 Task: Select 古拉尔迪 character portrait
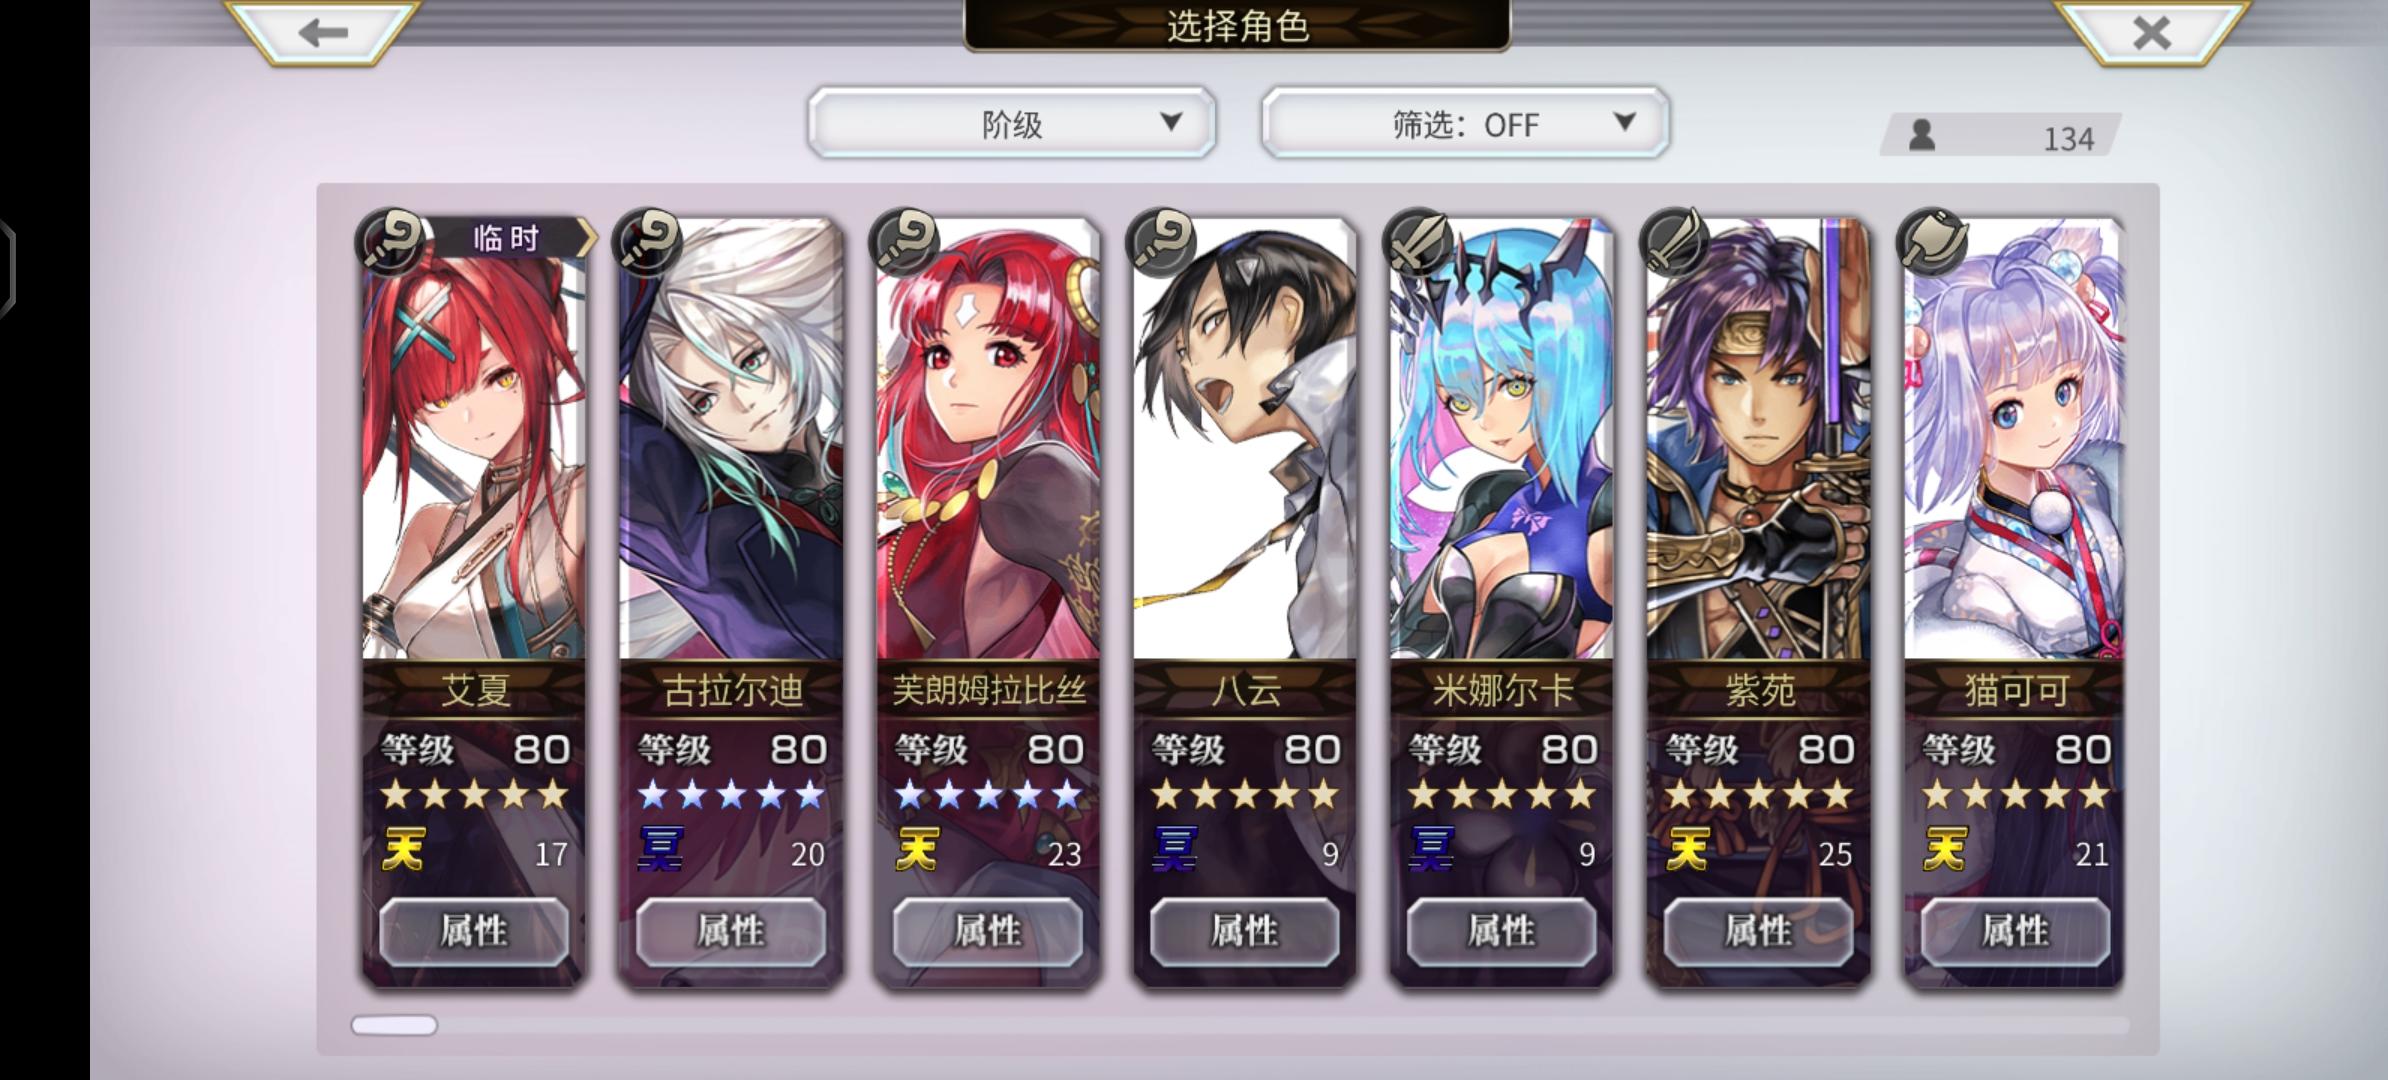731,440
